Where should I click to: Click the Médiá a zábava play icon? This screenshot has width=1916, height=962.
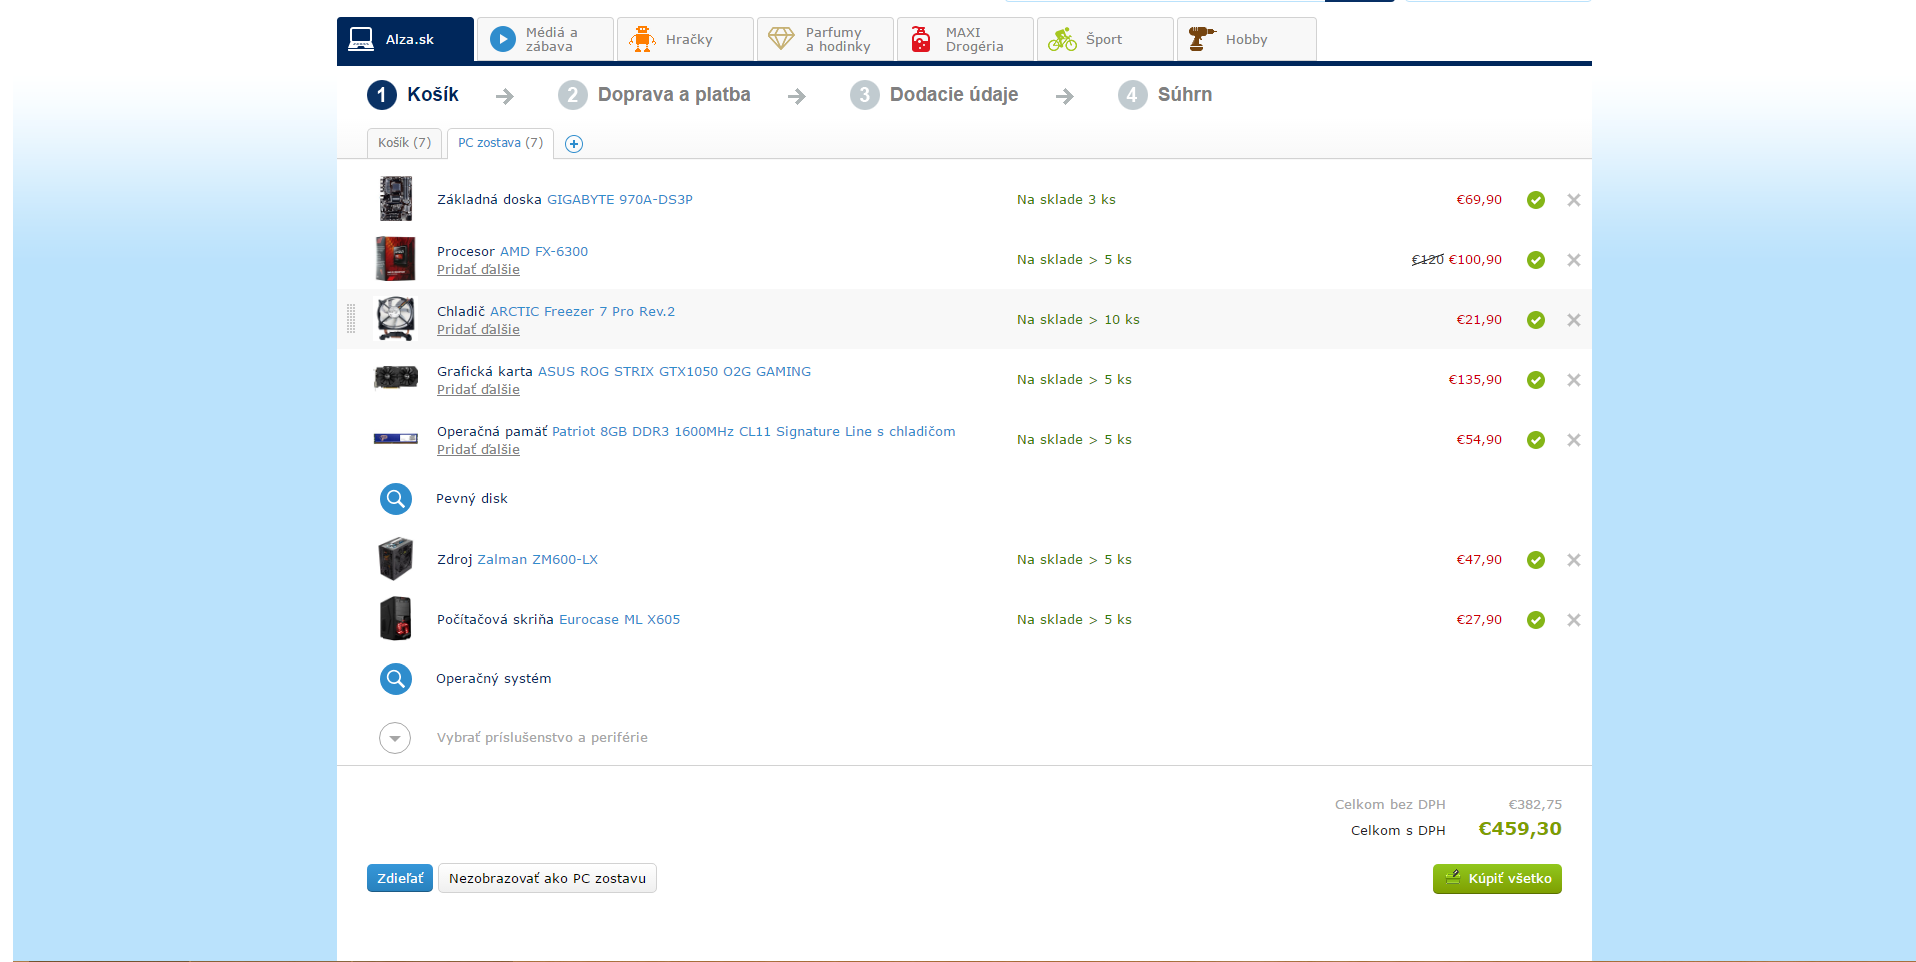(503, 39)
